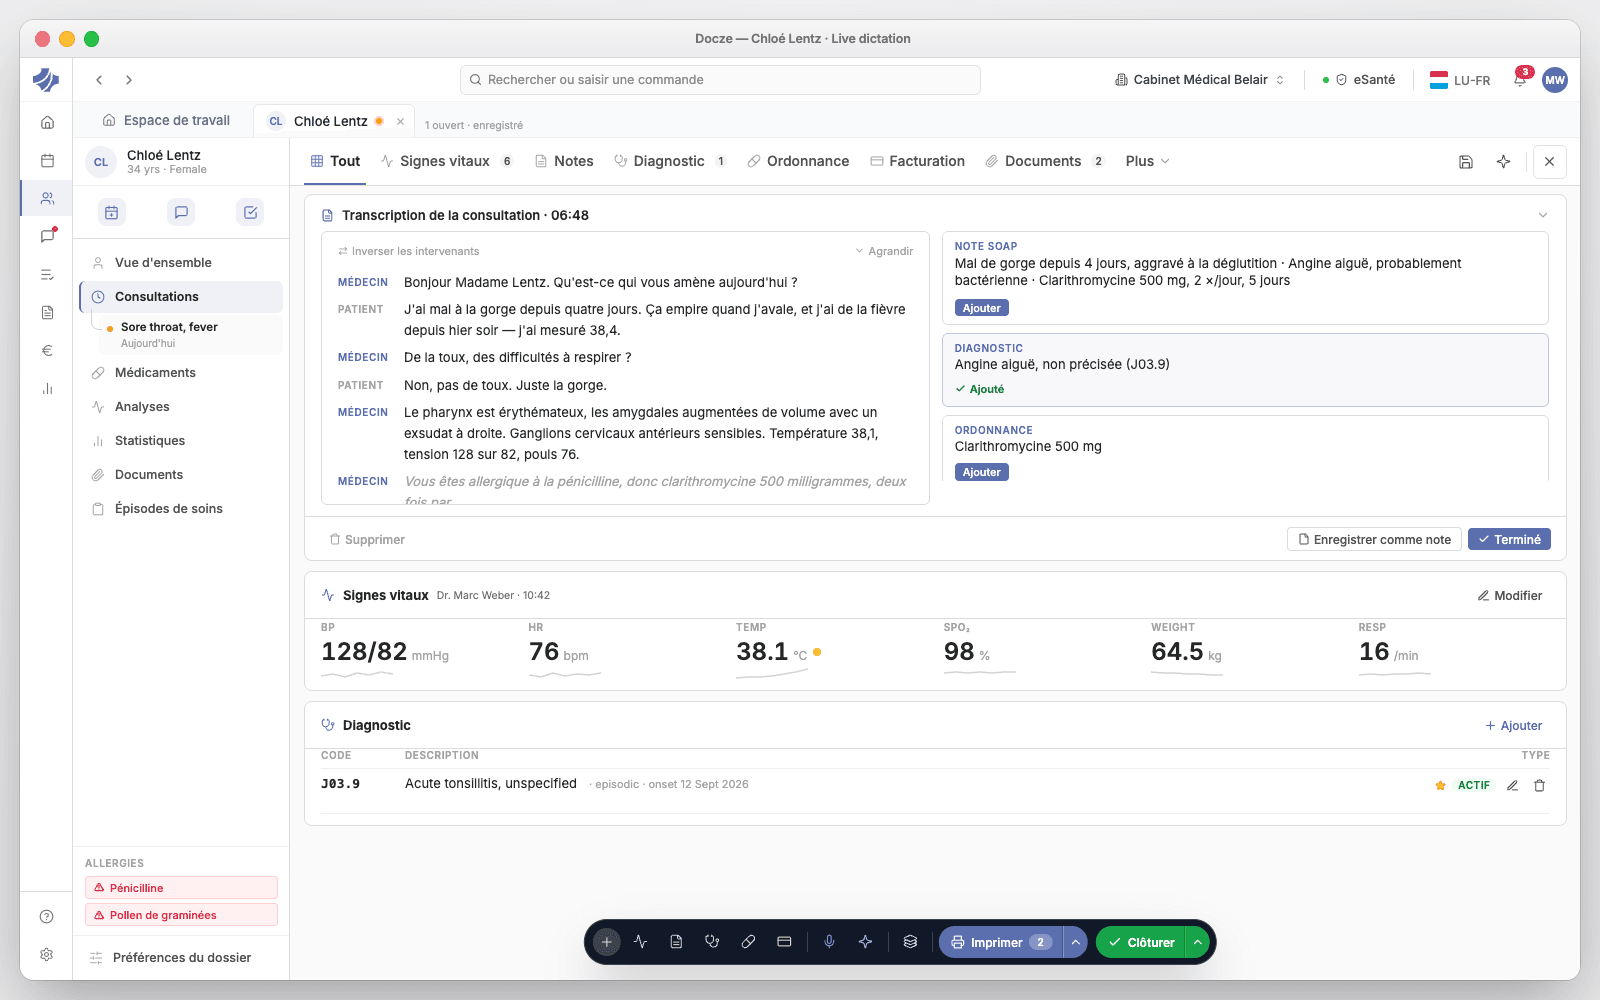Select Médicaments in patient sidebar

181,372
